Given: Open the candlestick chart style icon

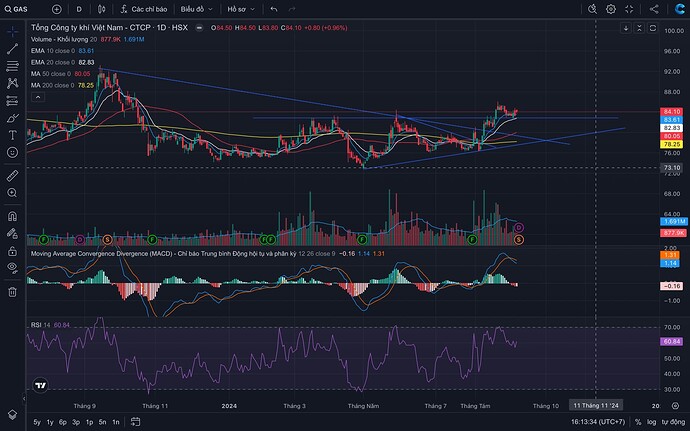Looking at the screenshot, I should click(101, 9).
